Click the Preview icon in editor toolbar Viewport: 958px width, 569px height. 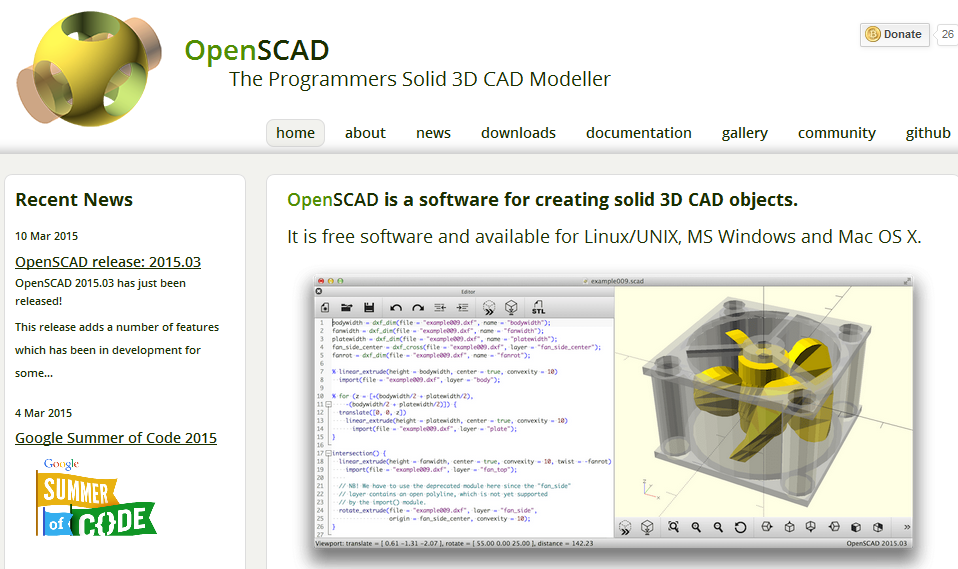click(489, 307)
